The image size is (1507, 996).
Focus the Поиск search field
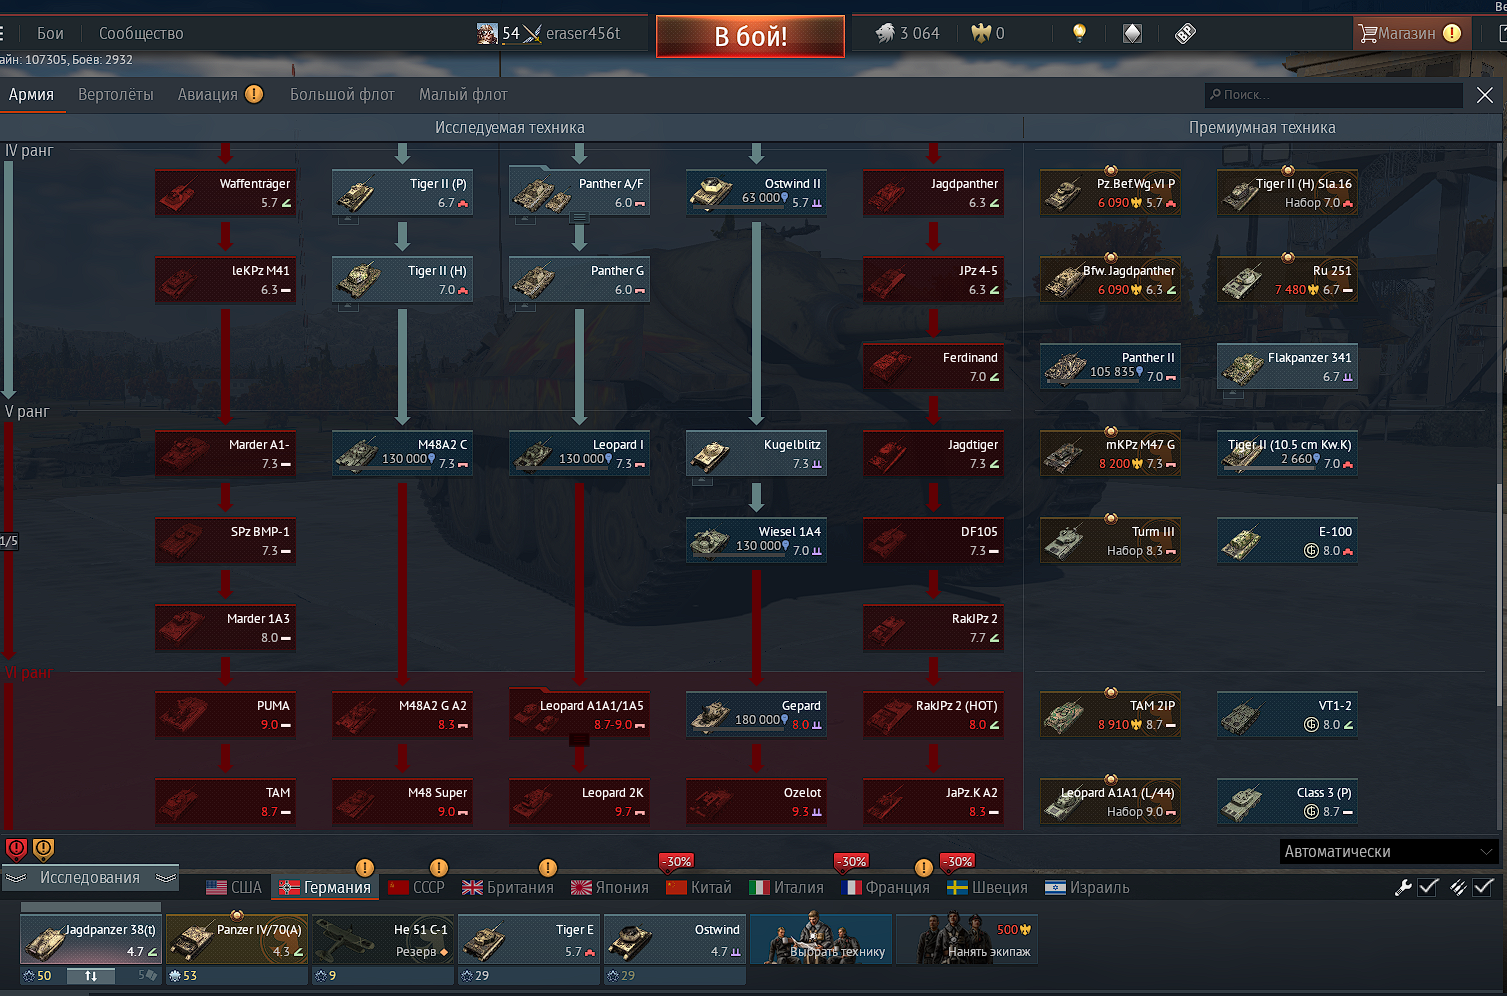(1333, 94)
